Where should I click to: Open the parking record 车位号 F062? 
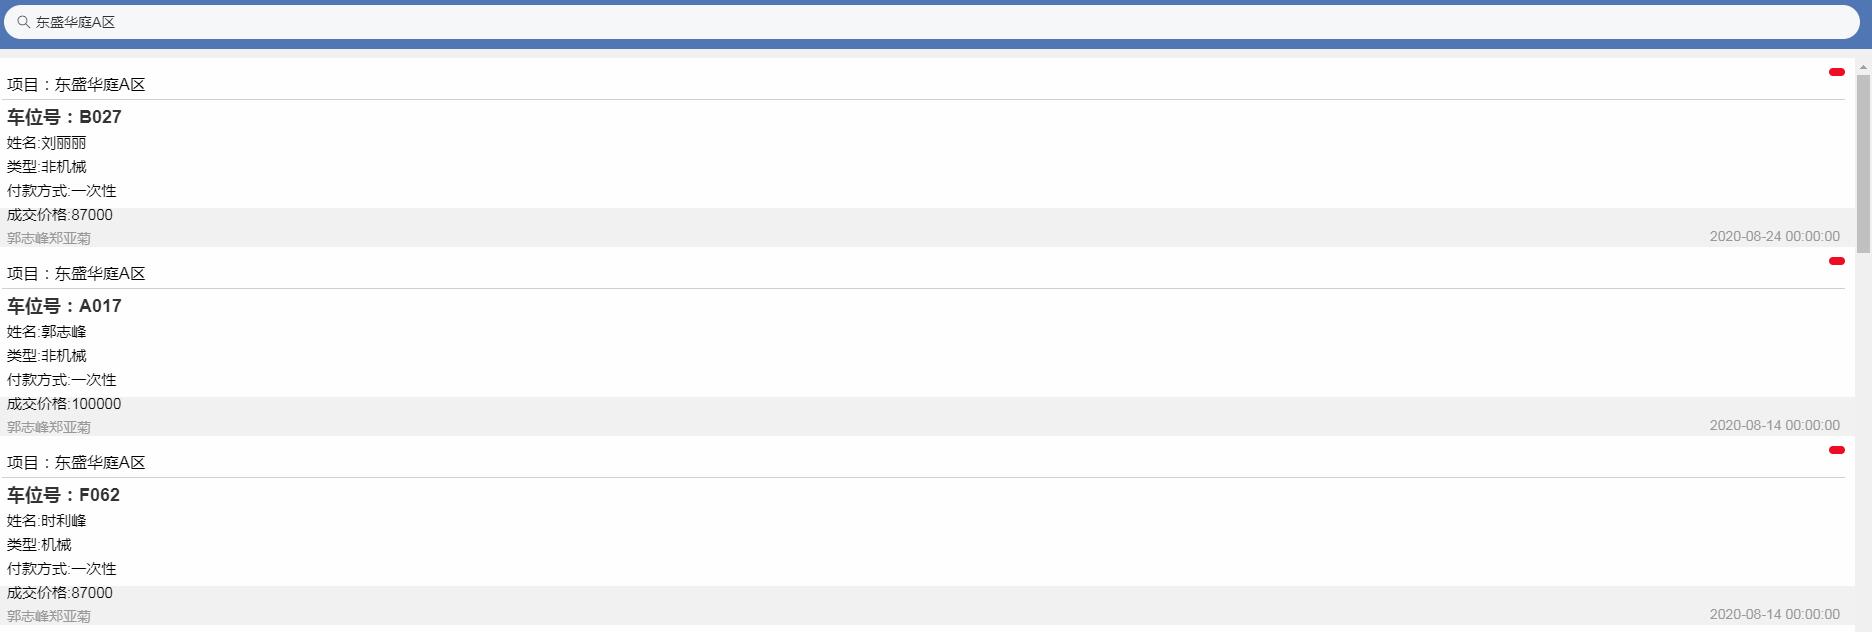(x=63, y=495)
